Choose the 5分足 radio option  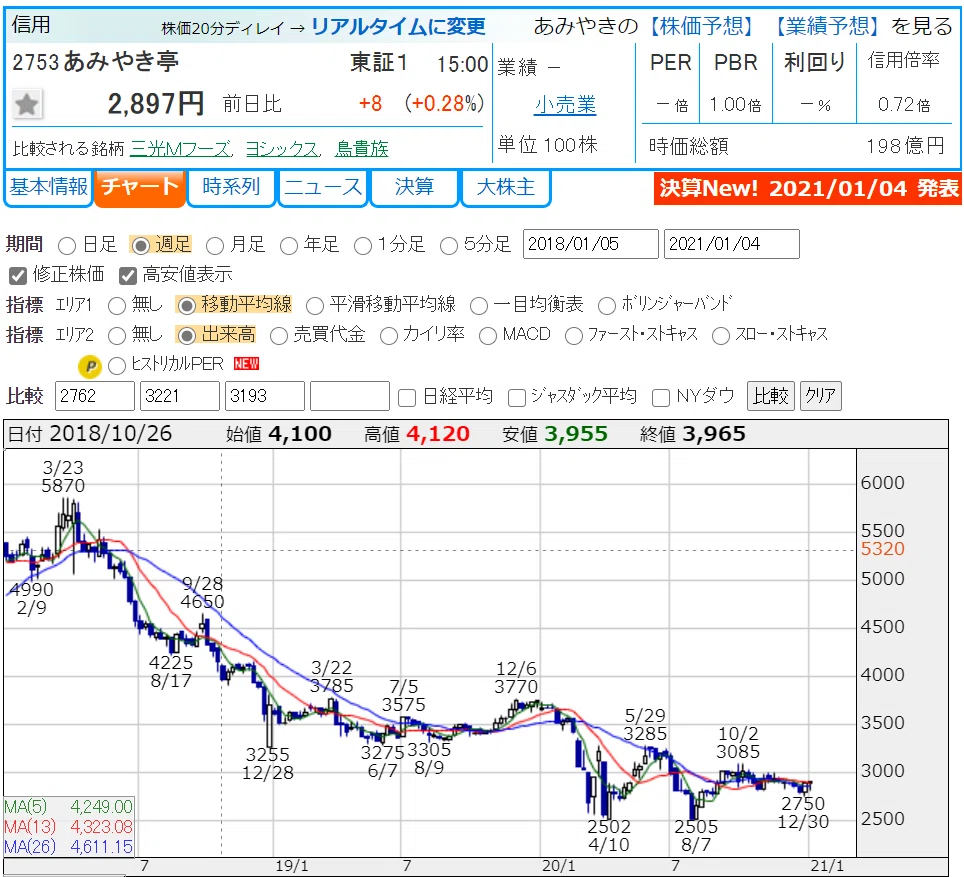(x=449, y=246)
